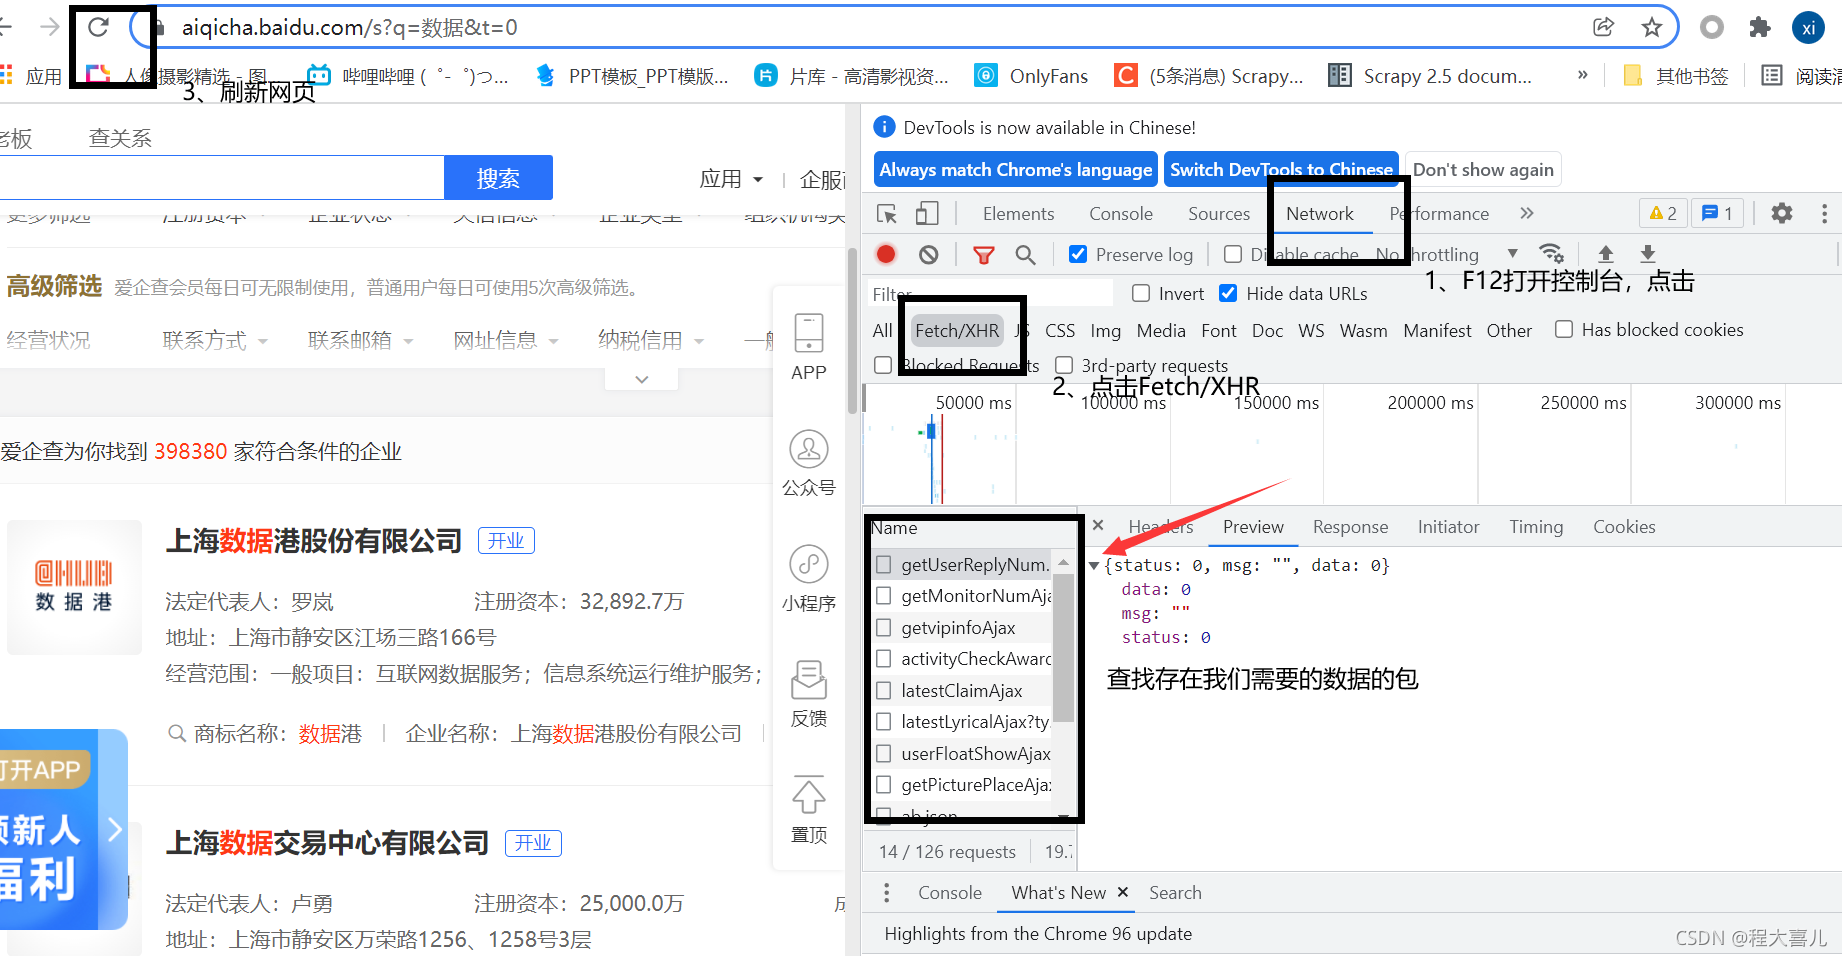The height and width of the screenshot is (956, 1842).
Task: Bookmark this page with the star icon
Action: (1652, 27)
